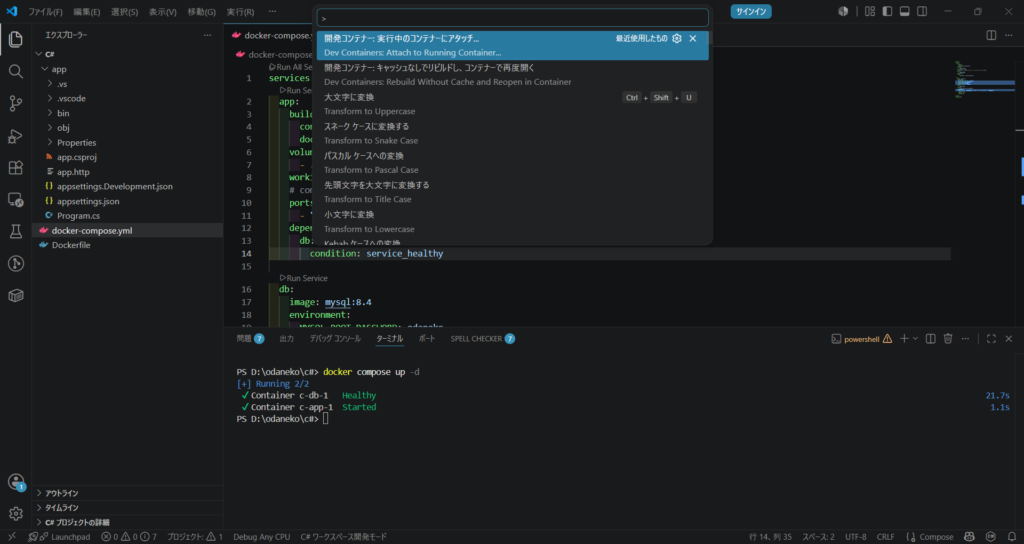Open the 表示(V) menu
Viewport: 1024px width, 544px height.
pyautogui.click(x=163, y=12)
